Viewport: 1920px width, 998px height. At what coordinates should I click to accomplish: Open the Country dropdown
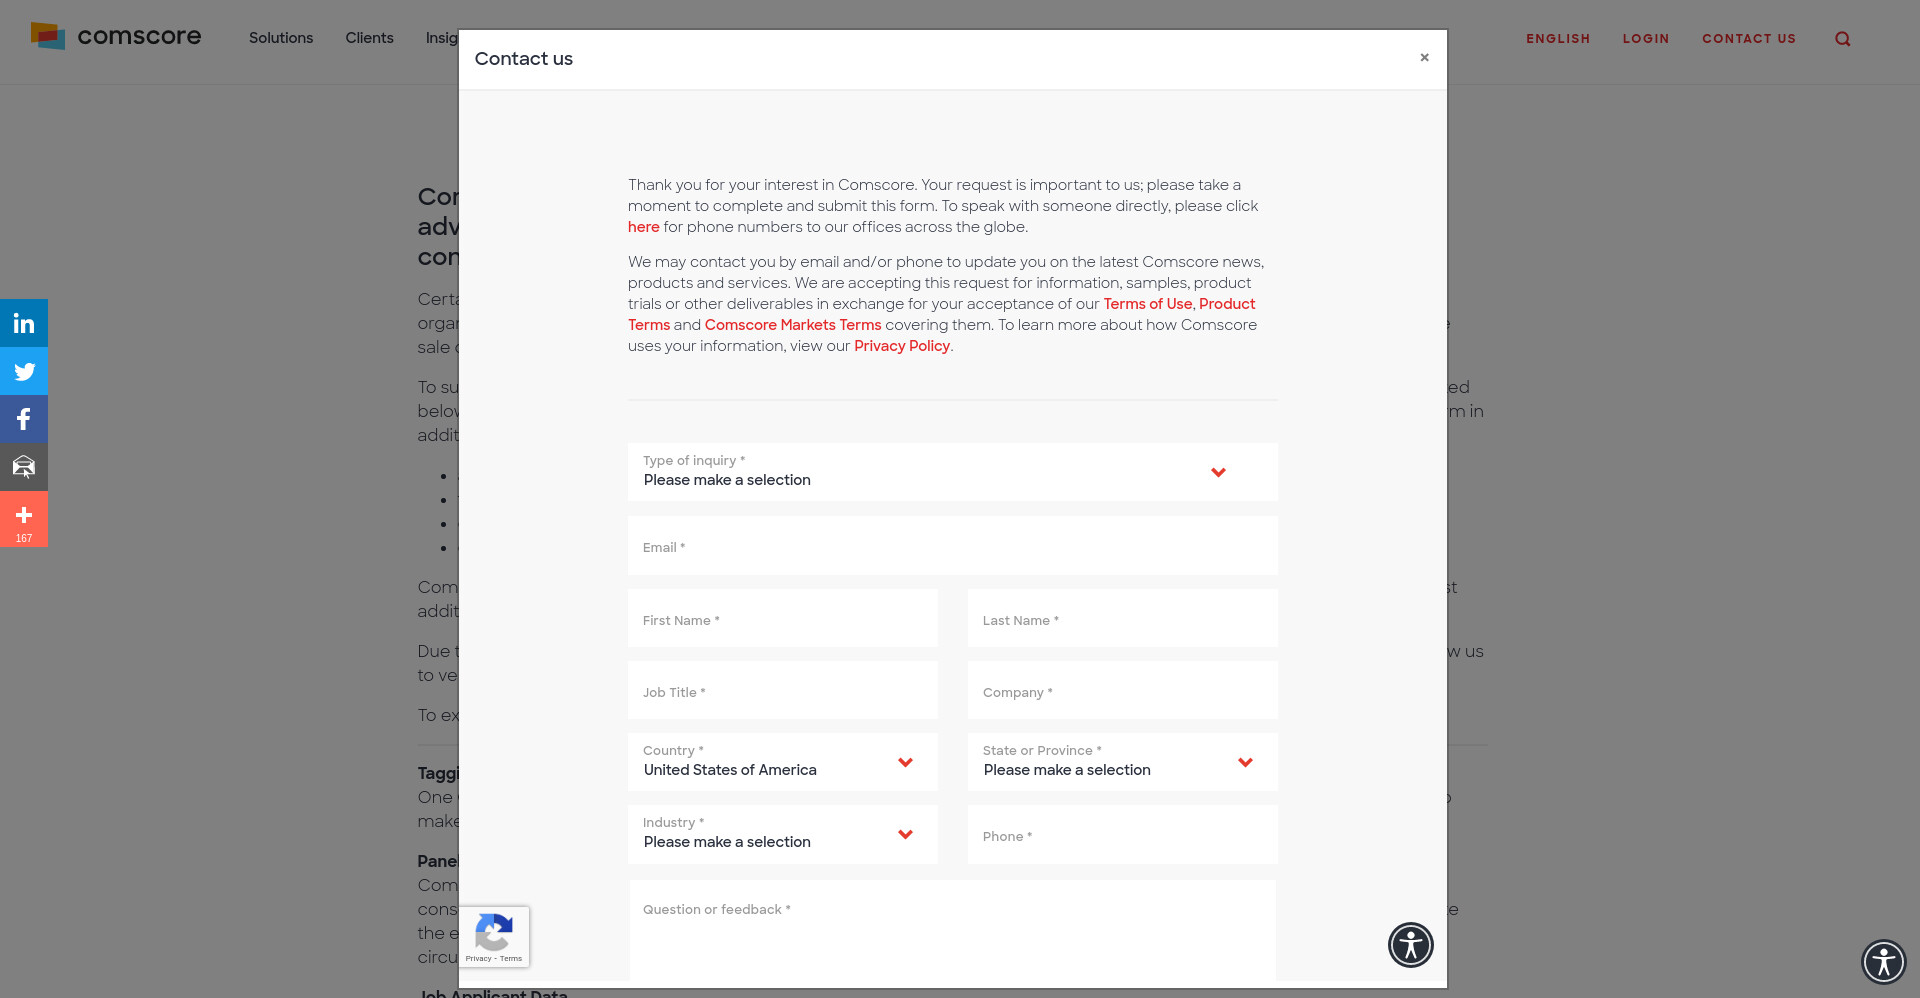tap(782, 762)
